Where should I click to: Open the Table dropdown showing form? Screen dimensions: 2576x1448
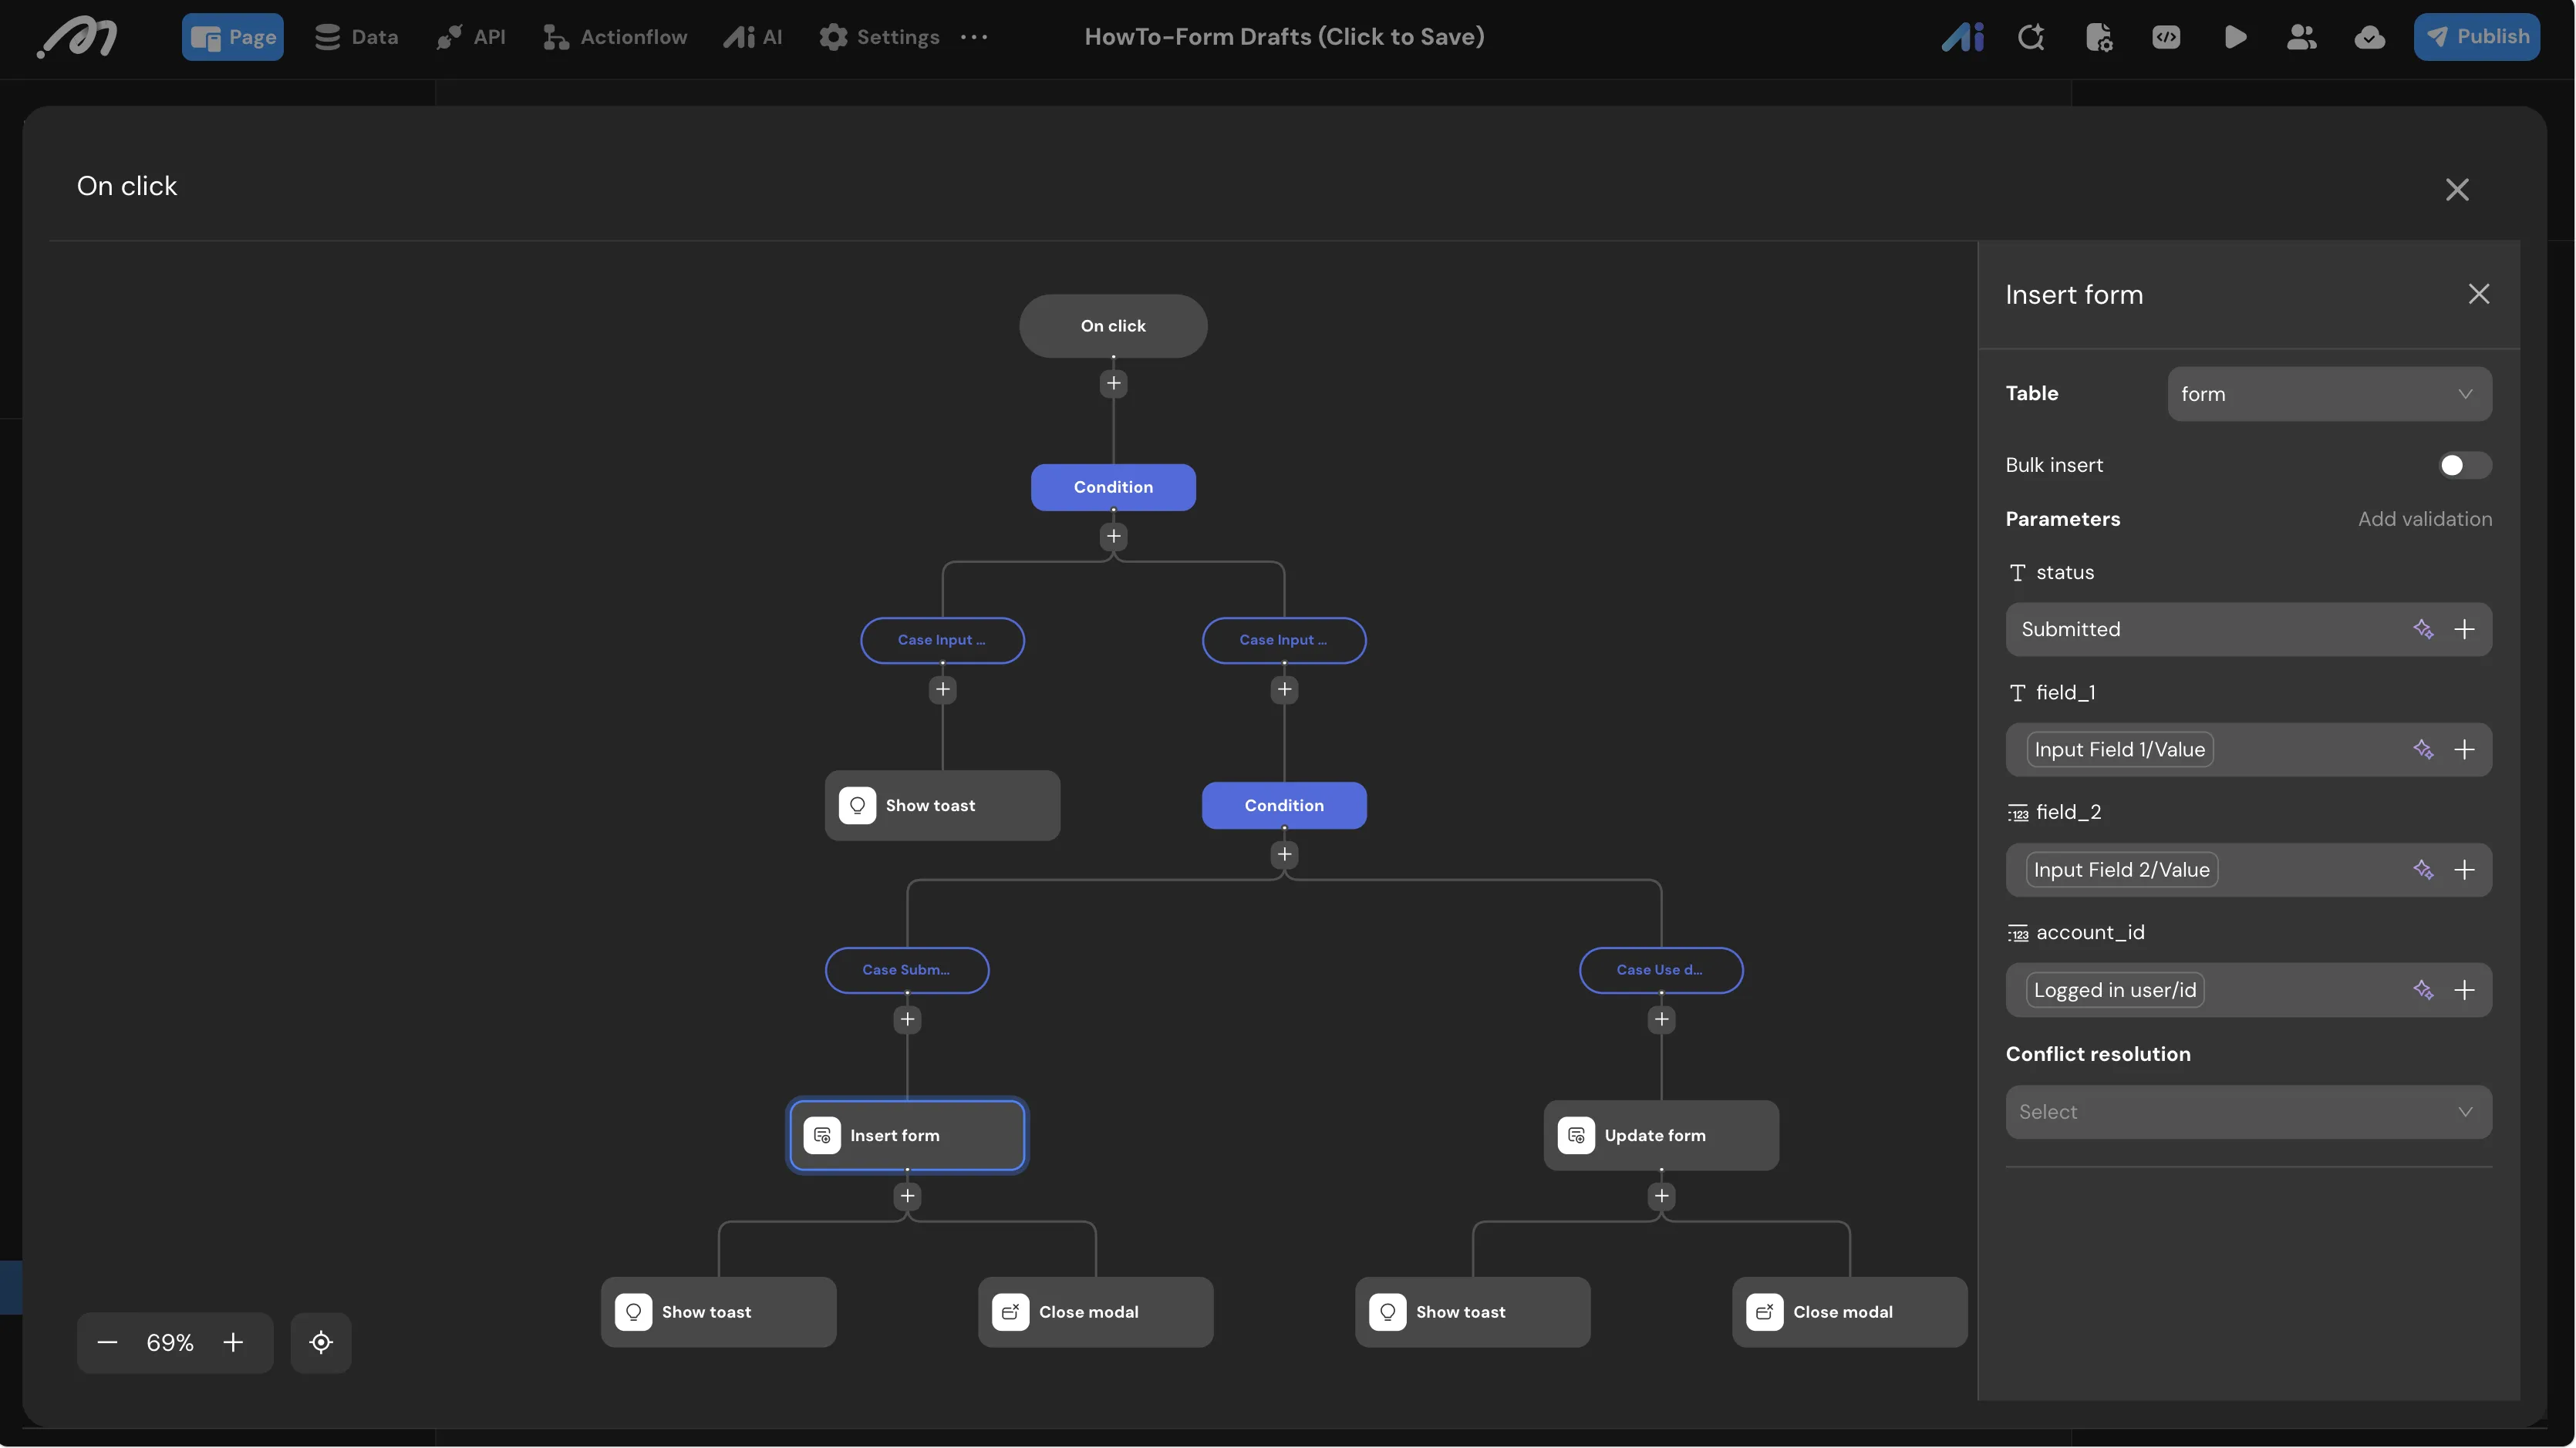tap(2329, 394)
